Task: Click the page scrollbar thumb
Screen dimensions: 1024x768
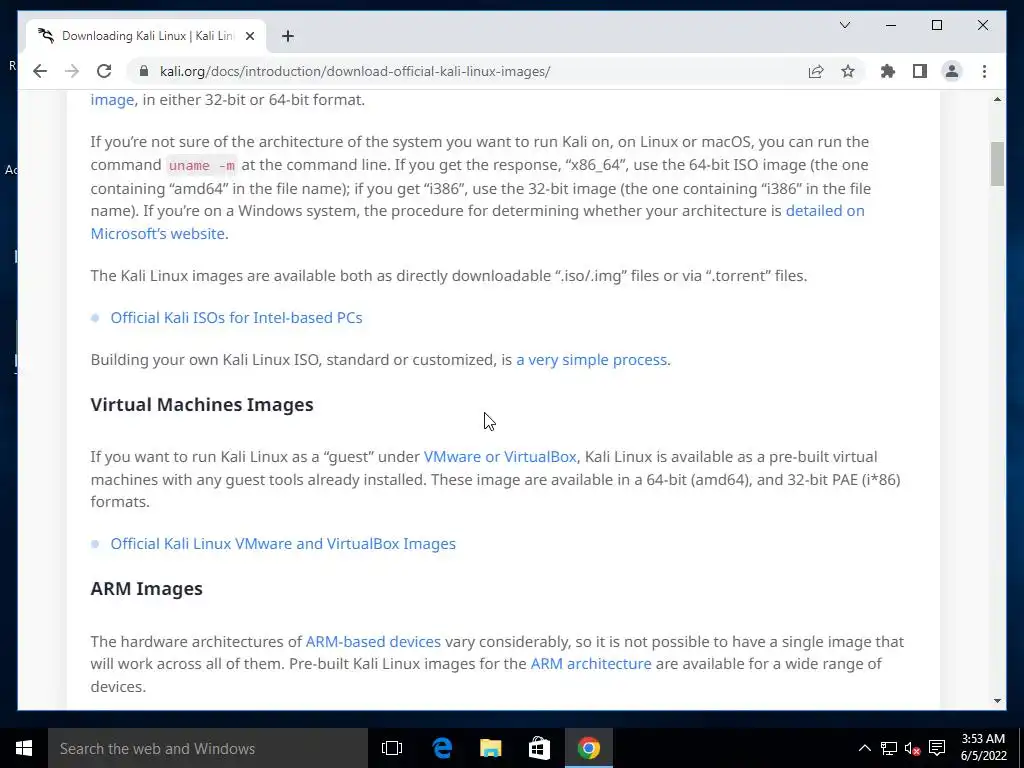Action: tap(997, 164)
